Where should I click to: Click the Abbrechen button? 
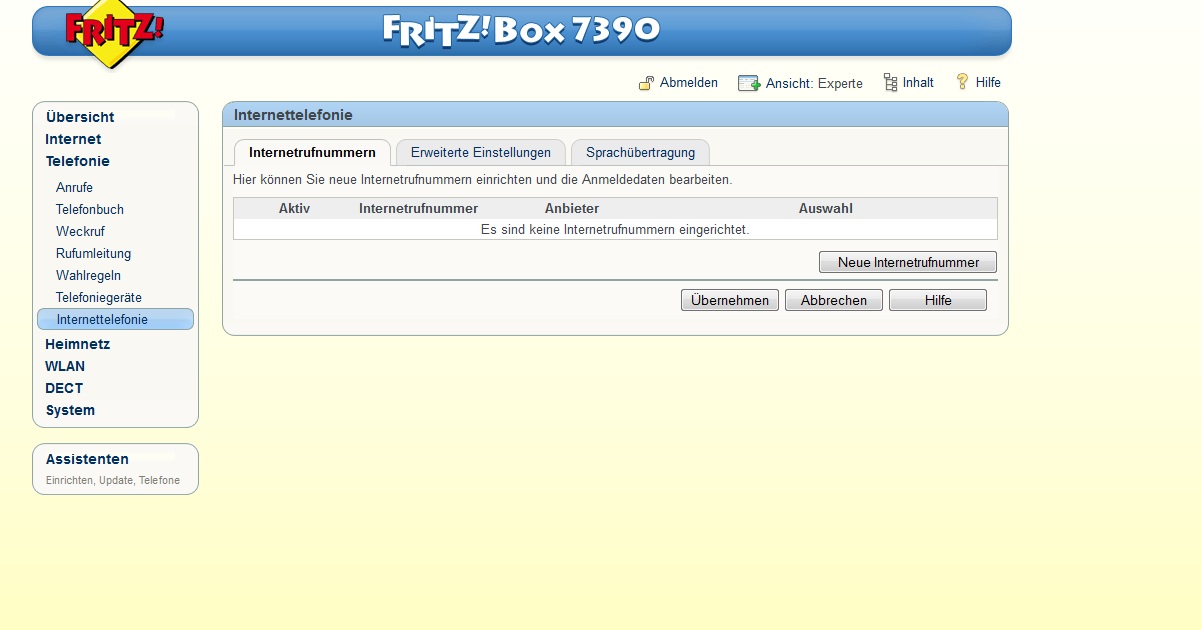click(834, 300)
